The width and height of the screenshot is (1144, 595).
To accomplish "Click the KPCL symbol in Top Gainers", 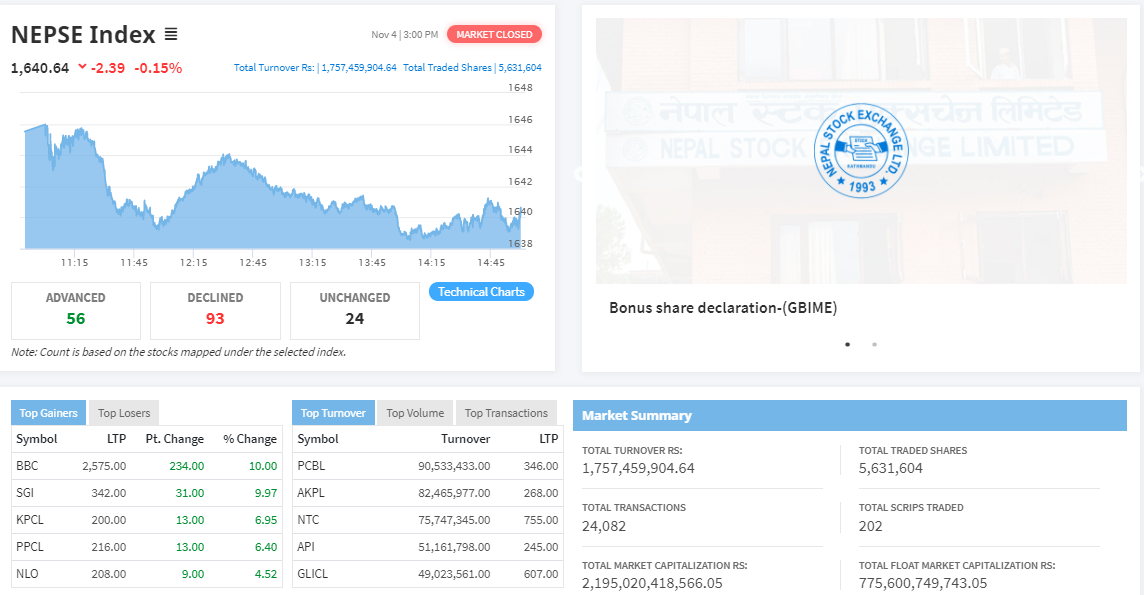I will click(30, 520).
